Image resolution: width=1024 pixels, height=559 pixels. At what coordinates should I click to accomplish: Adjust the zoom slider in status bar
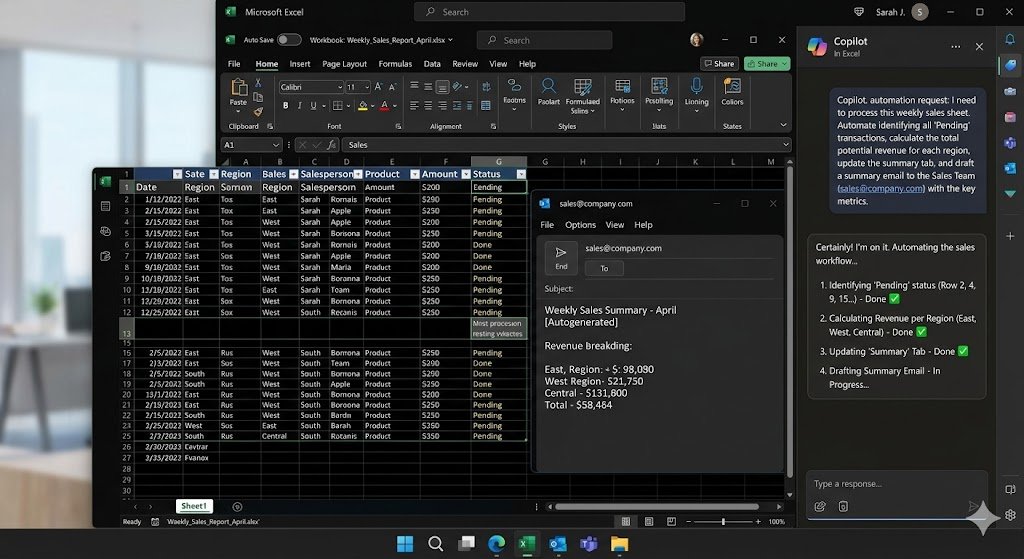click(x=723, y=522)
